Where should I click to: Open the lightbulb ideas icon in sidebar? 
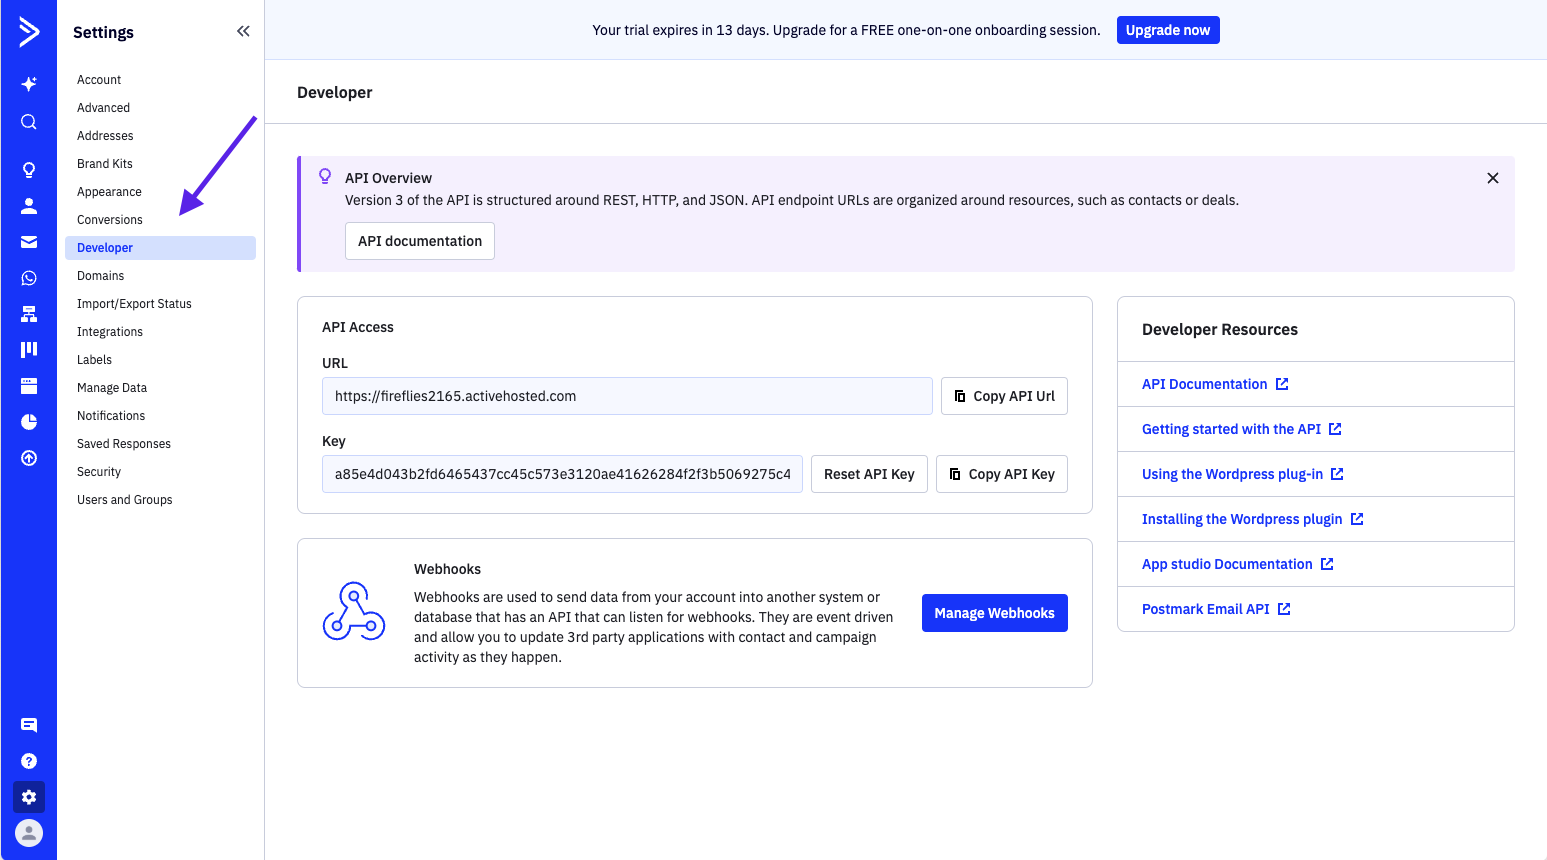tap(29, 170)
